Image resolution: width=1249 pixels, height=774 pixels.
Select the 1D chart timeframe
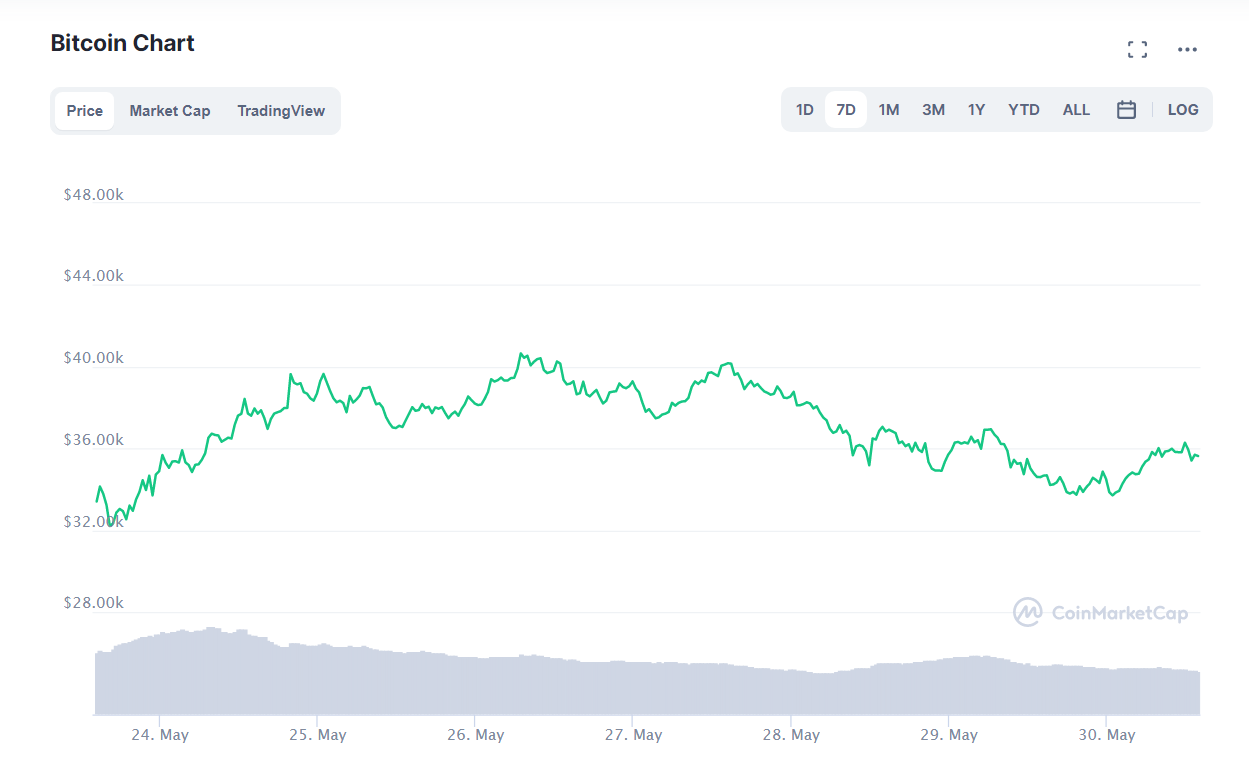(805, 109)
